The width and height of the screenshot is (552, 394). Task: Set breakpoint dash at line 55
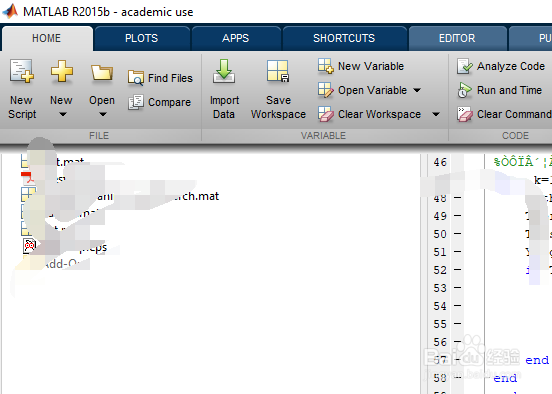click(x=457, y=324)
